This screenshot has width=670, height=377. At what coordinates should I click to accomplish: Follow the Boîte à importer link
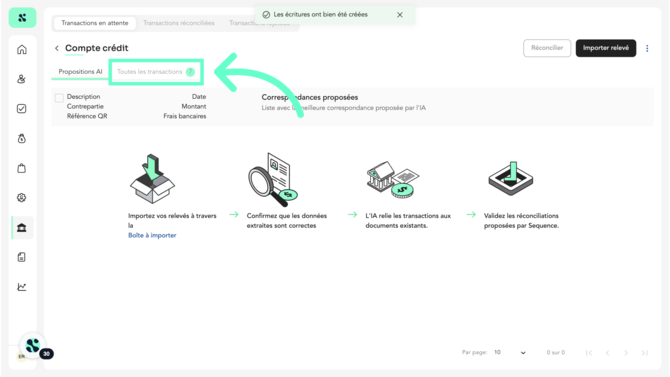[x=152, y=235]
